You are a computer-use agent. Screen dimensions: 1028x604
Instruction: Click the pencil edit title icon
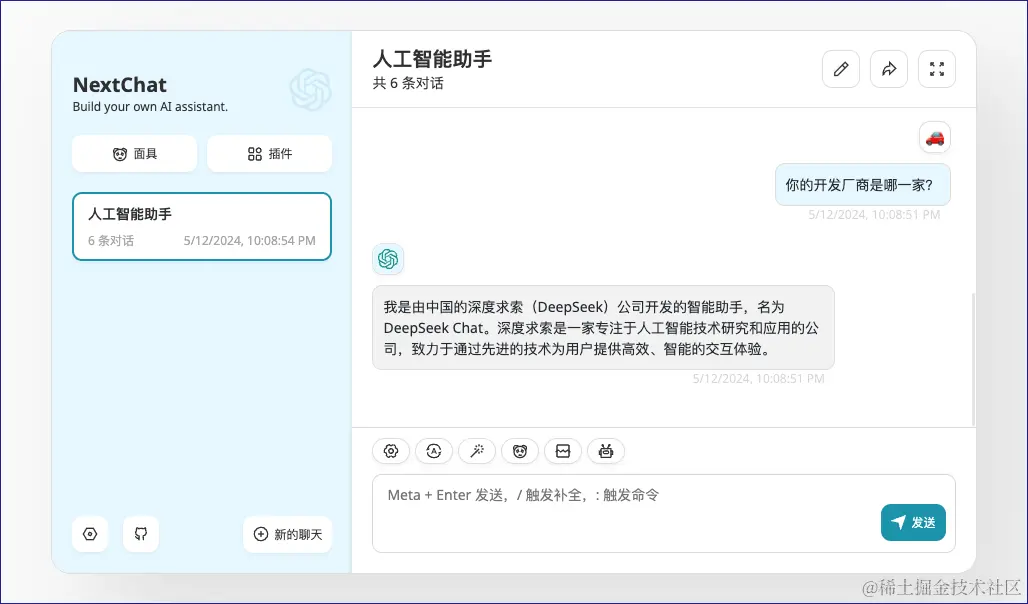tap(840, 69)
